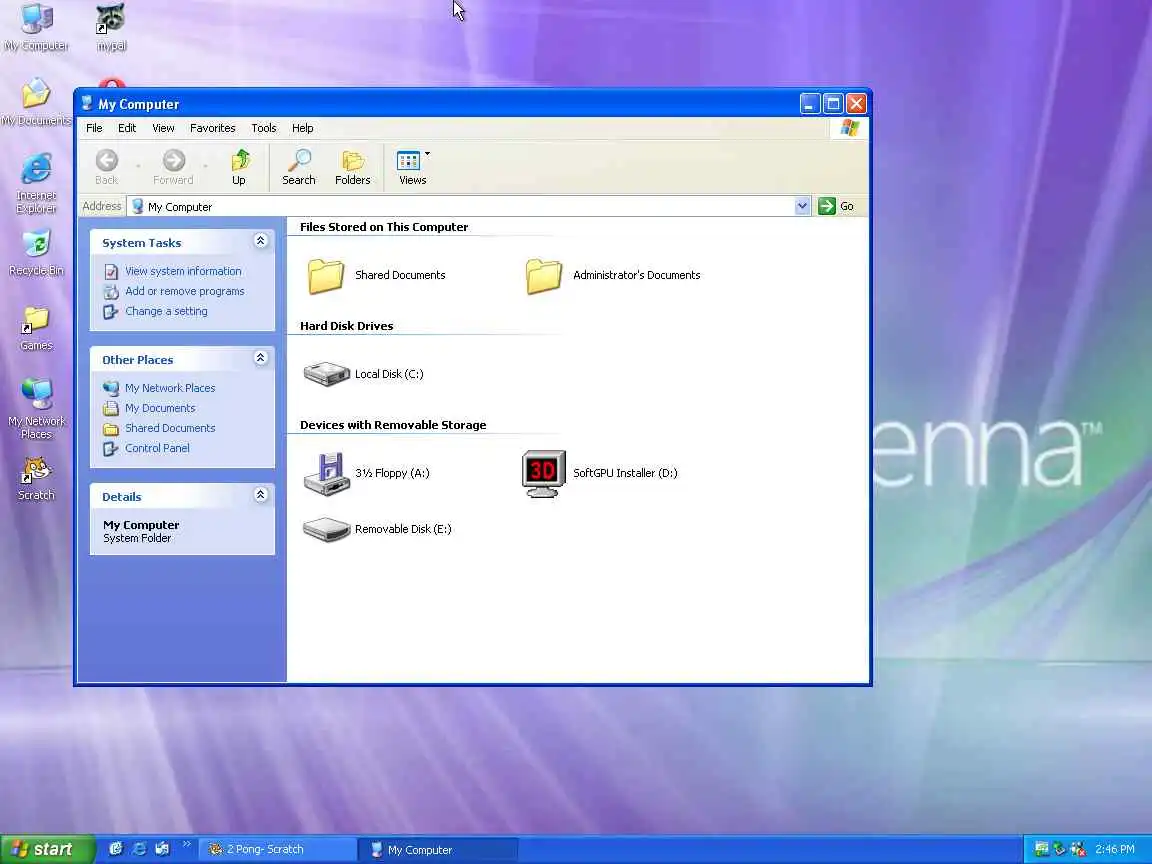Open My Network Places link in sidebar

click(170, 388)
